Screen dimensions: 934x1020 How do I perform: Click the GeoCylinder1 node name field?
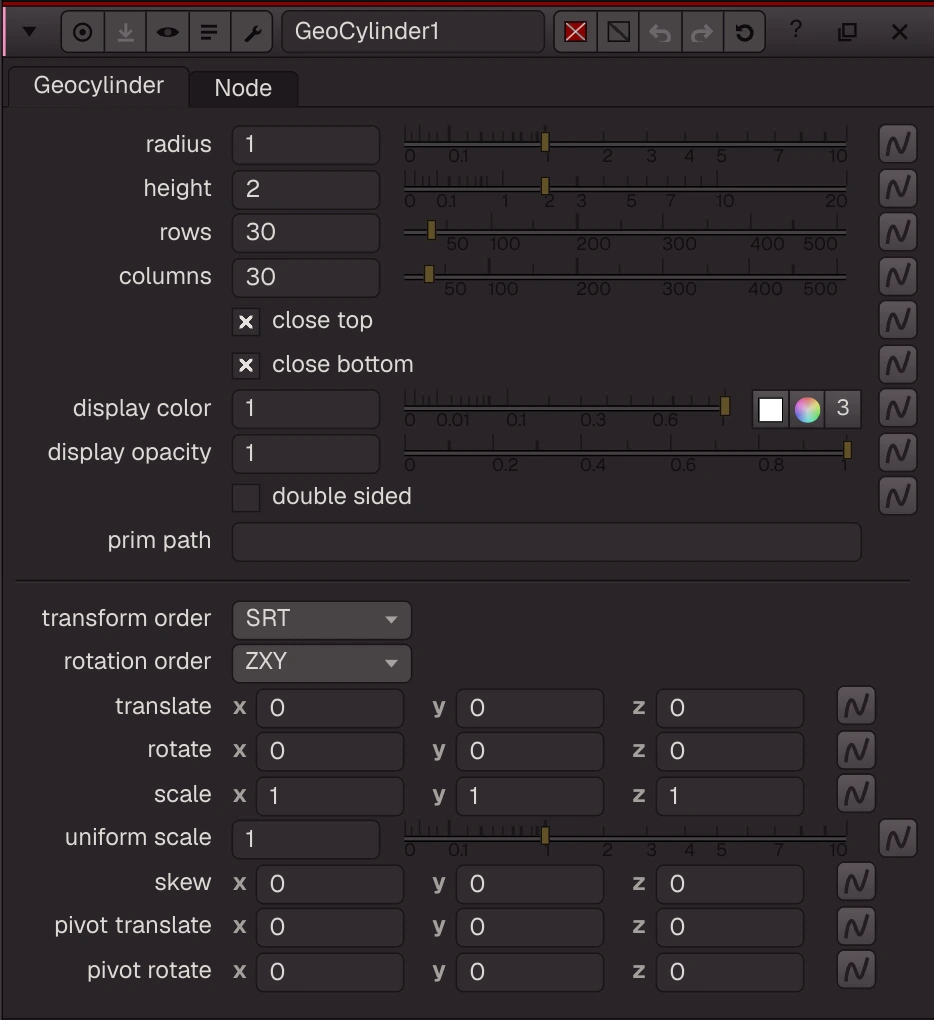(x=413, y=31)
